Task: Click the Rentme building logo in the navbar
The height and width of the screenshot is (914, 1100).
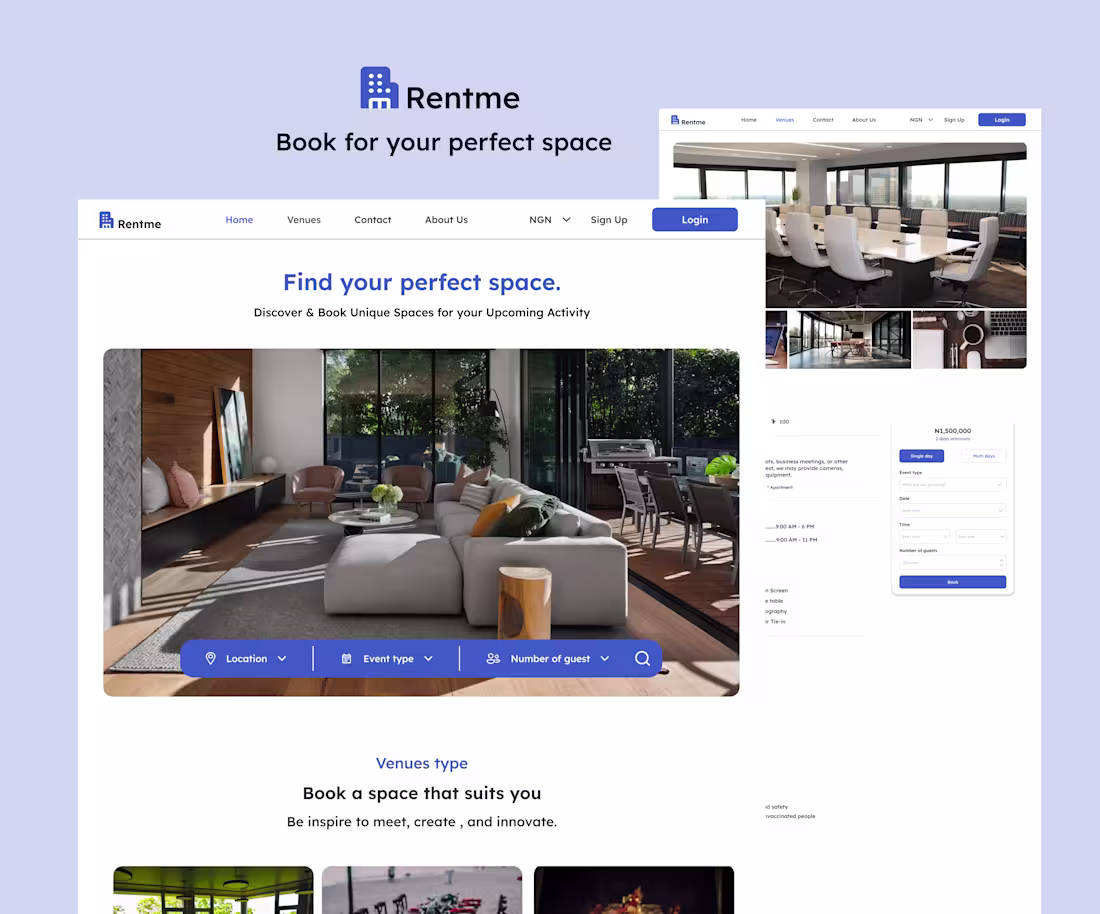Action: [x=107, y=219]
